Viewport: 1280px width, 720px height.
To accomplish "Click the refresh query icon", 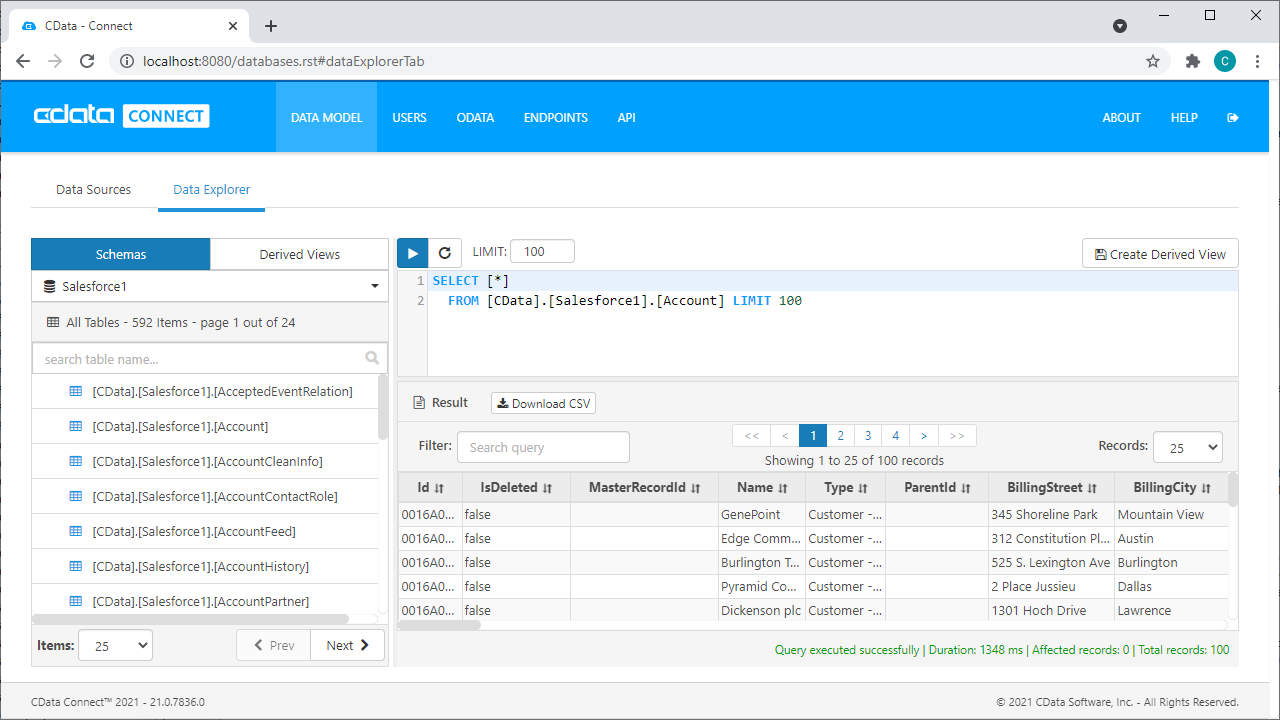I will (x=445, y=254).
